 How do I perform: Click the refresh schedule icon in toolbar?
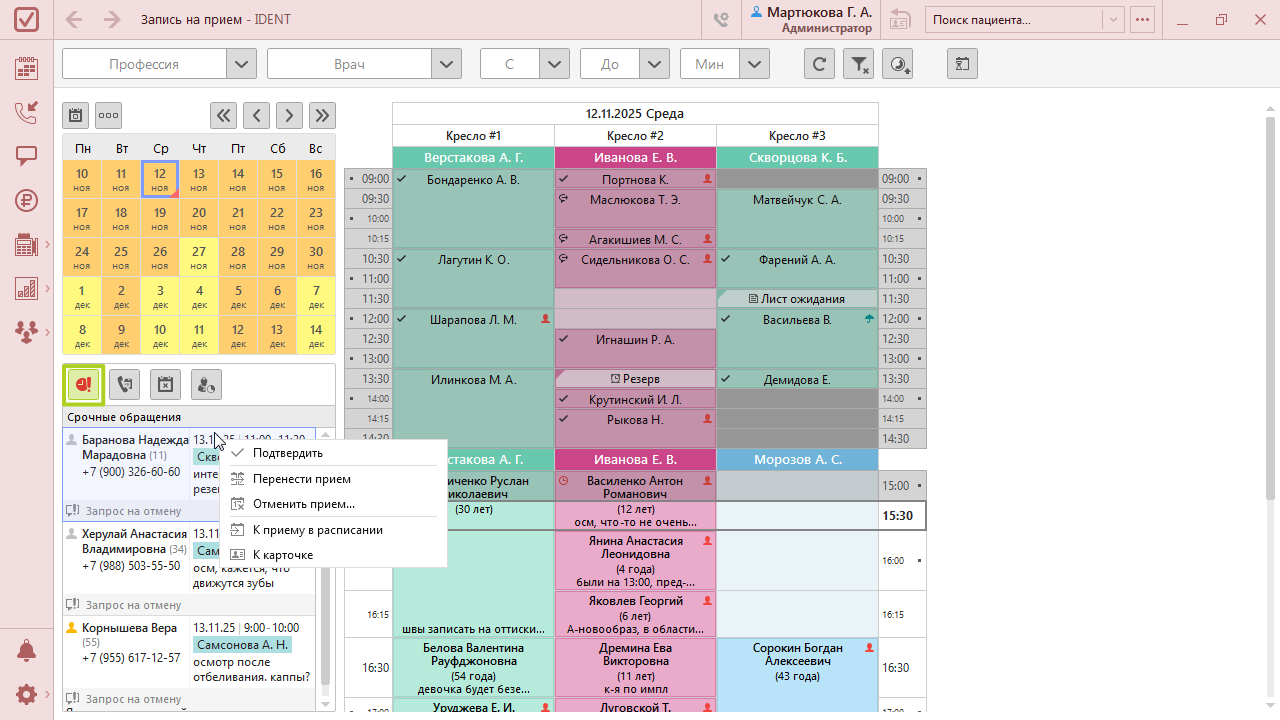tap(819, 64)
